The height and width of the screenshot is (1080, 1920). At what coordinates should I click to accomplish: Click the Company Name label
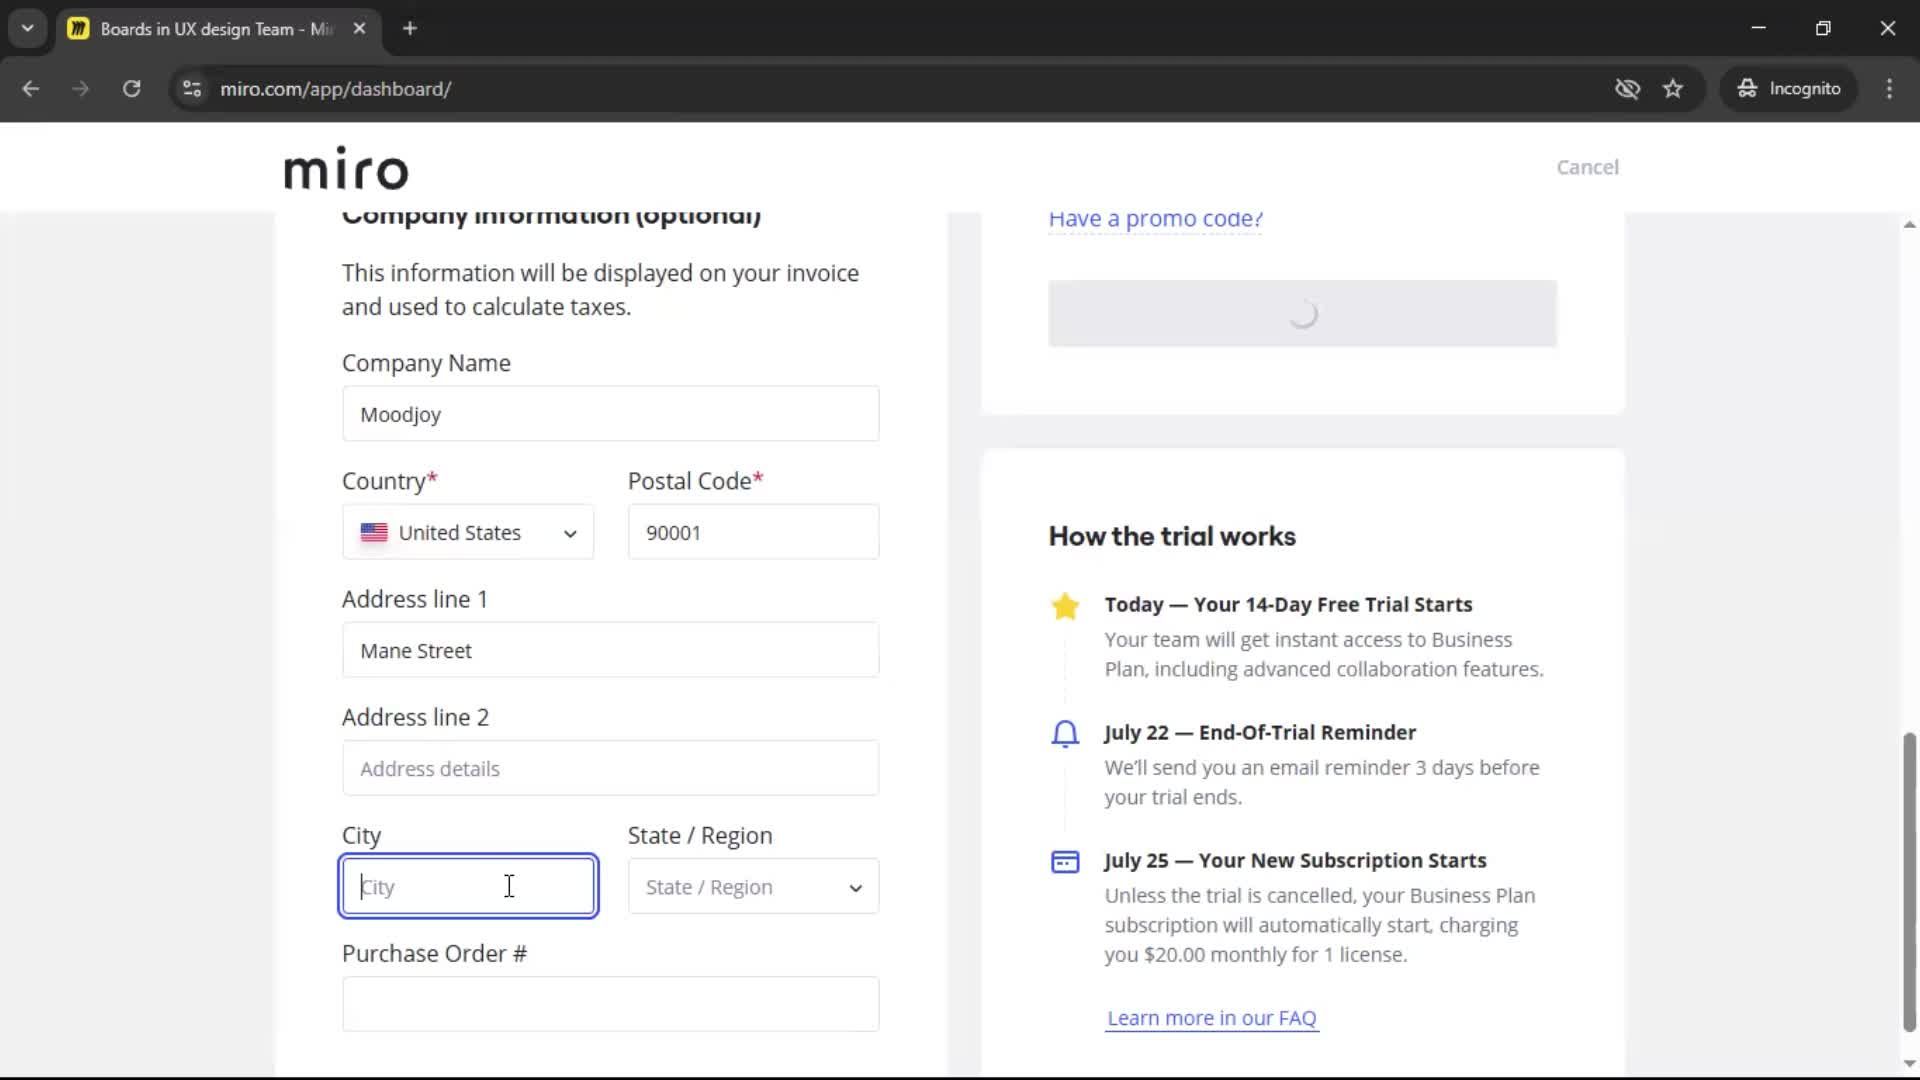point(426,363)
